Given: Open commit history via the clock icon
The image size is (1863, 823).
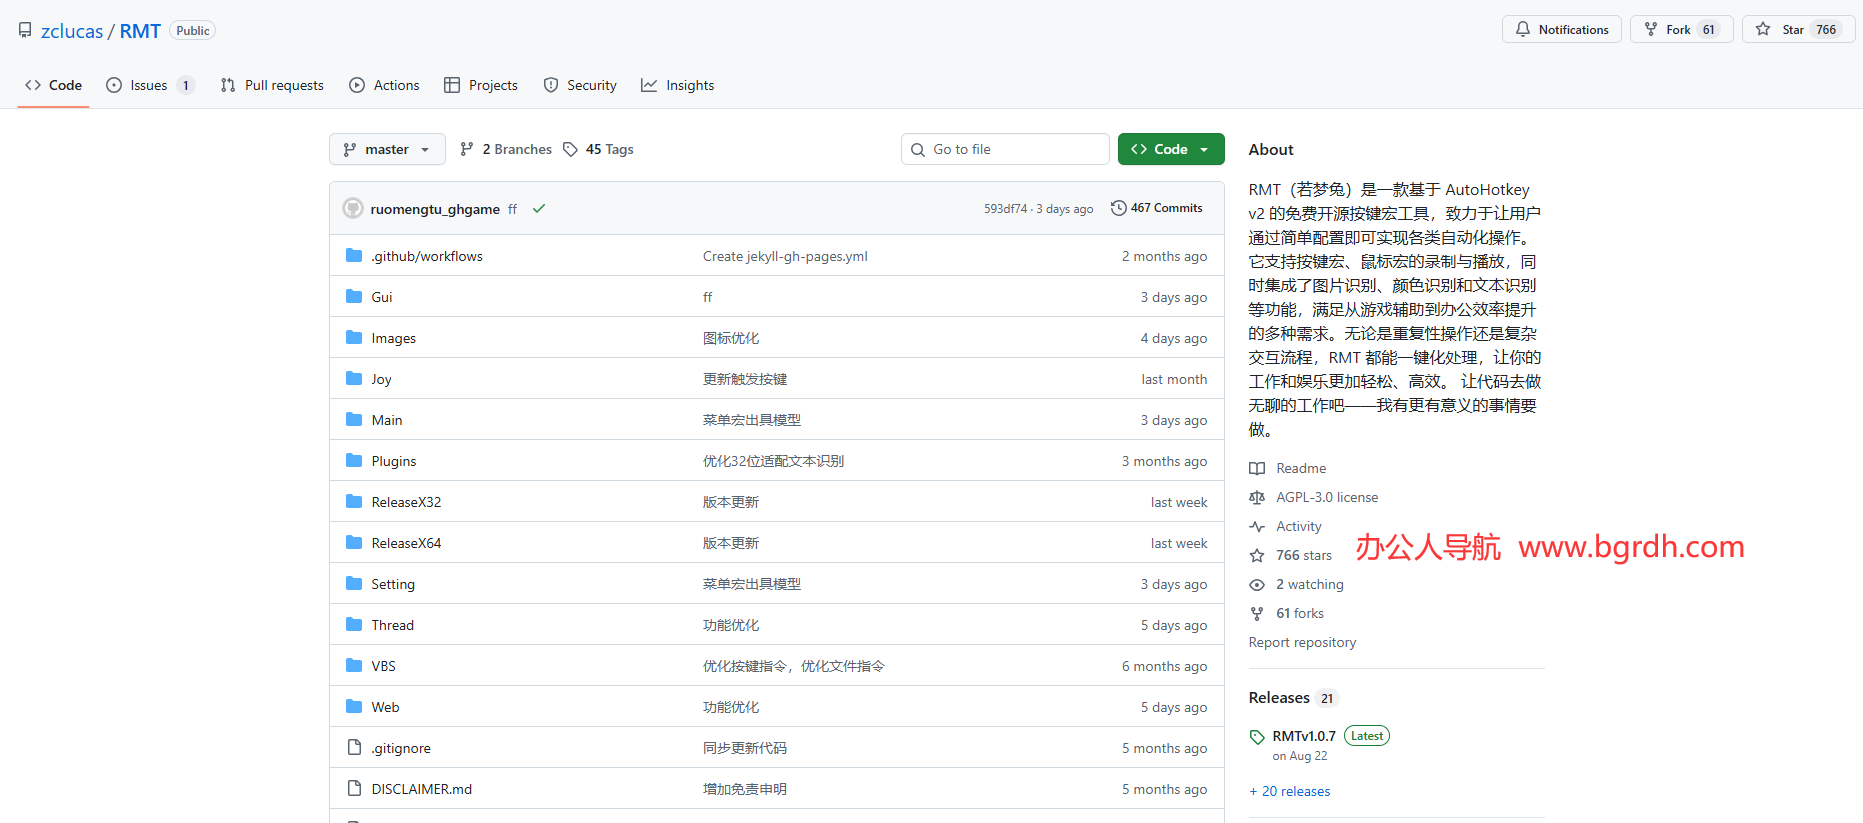Looking at the screenshot, I should click(x=1118, y=208).
